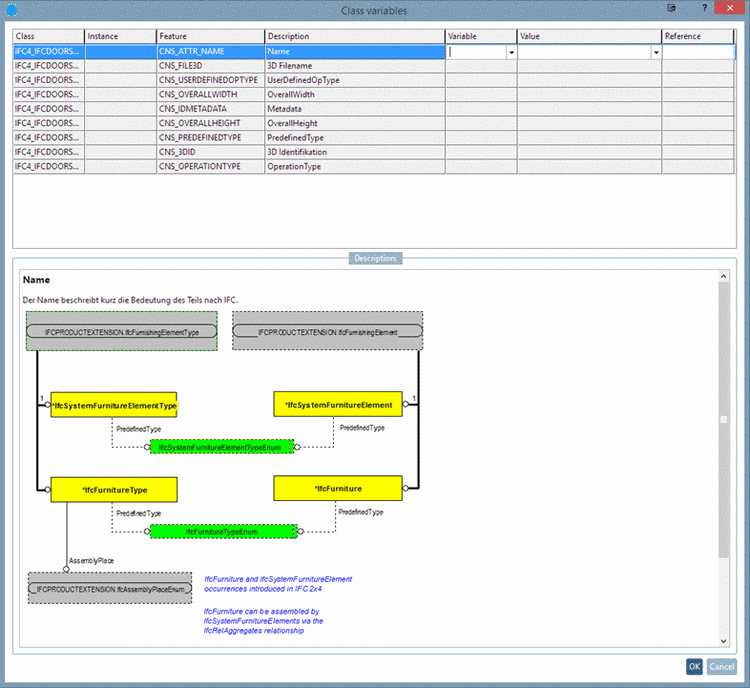Sort by the Description column header
The image size is (750, 688).
355,36
